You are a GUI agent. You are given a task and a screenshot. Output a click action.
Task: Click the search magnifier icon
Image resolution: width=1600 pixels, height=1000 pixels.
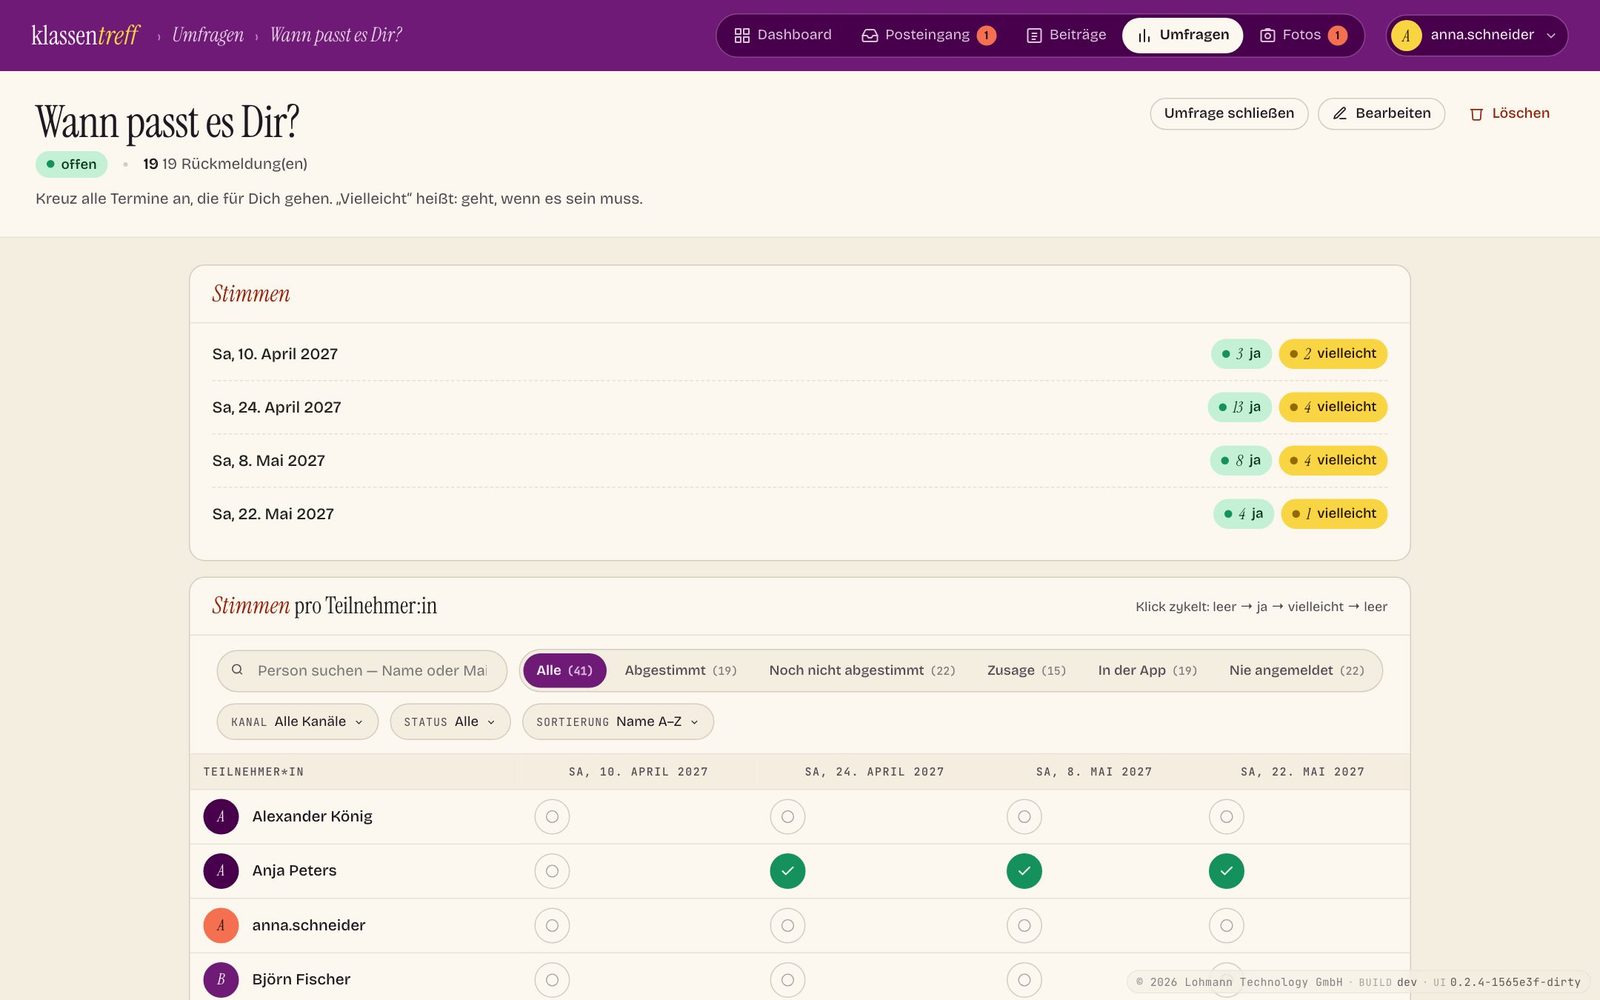[237, 670]
